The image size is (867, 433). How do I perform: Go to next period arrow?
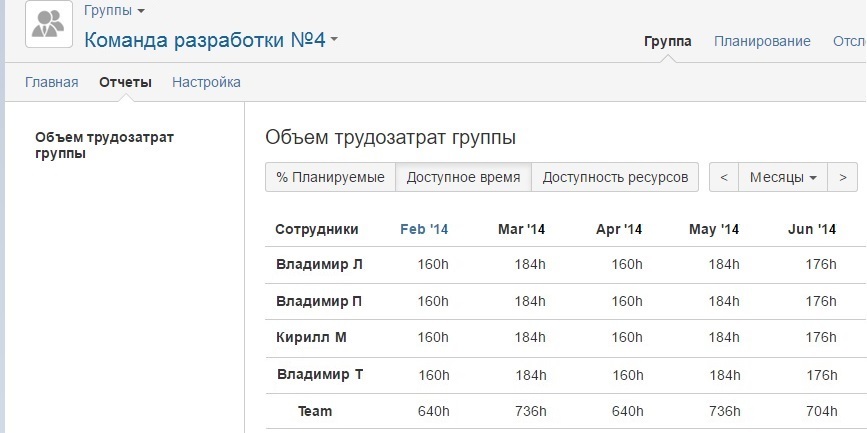pos(843,177)
